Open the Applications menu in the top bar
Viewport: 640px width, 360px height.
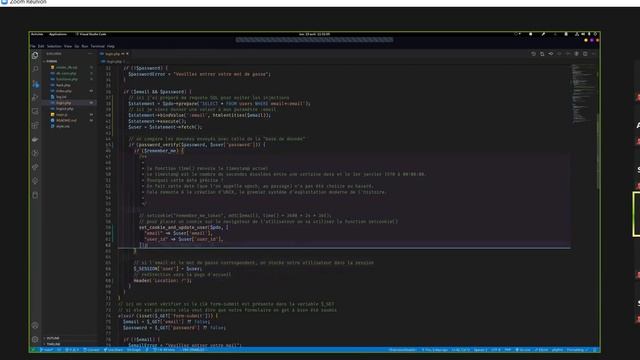click(58, 34)
